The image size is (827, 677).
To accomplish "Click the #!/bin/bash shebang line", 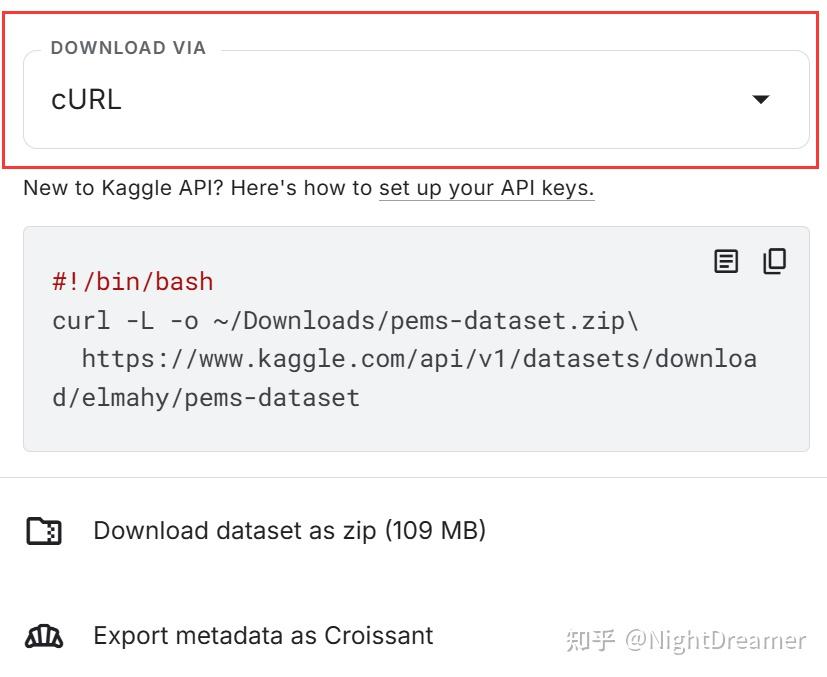I will 133,282.
